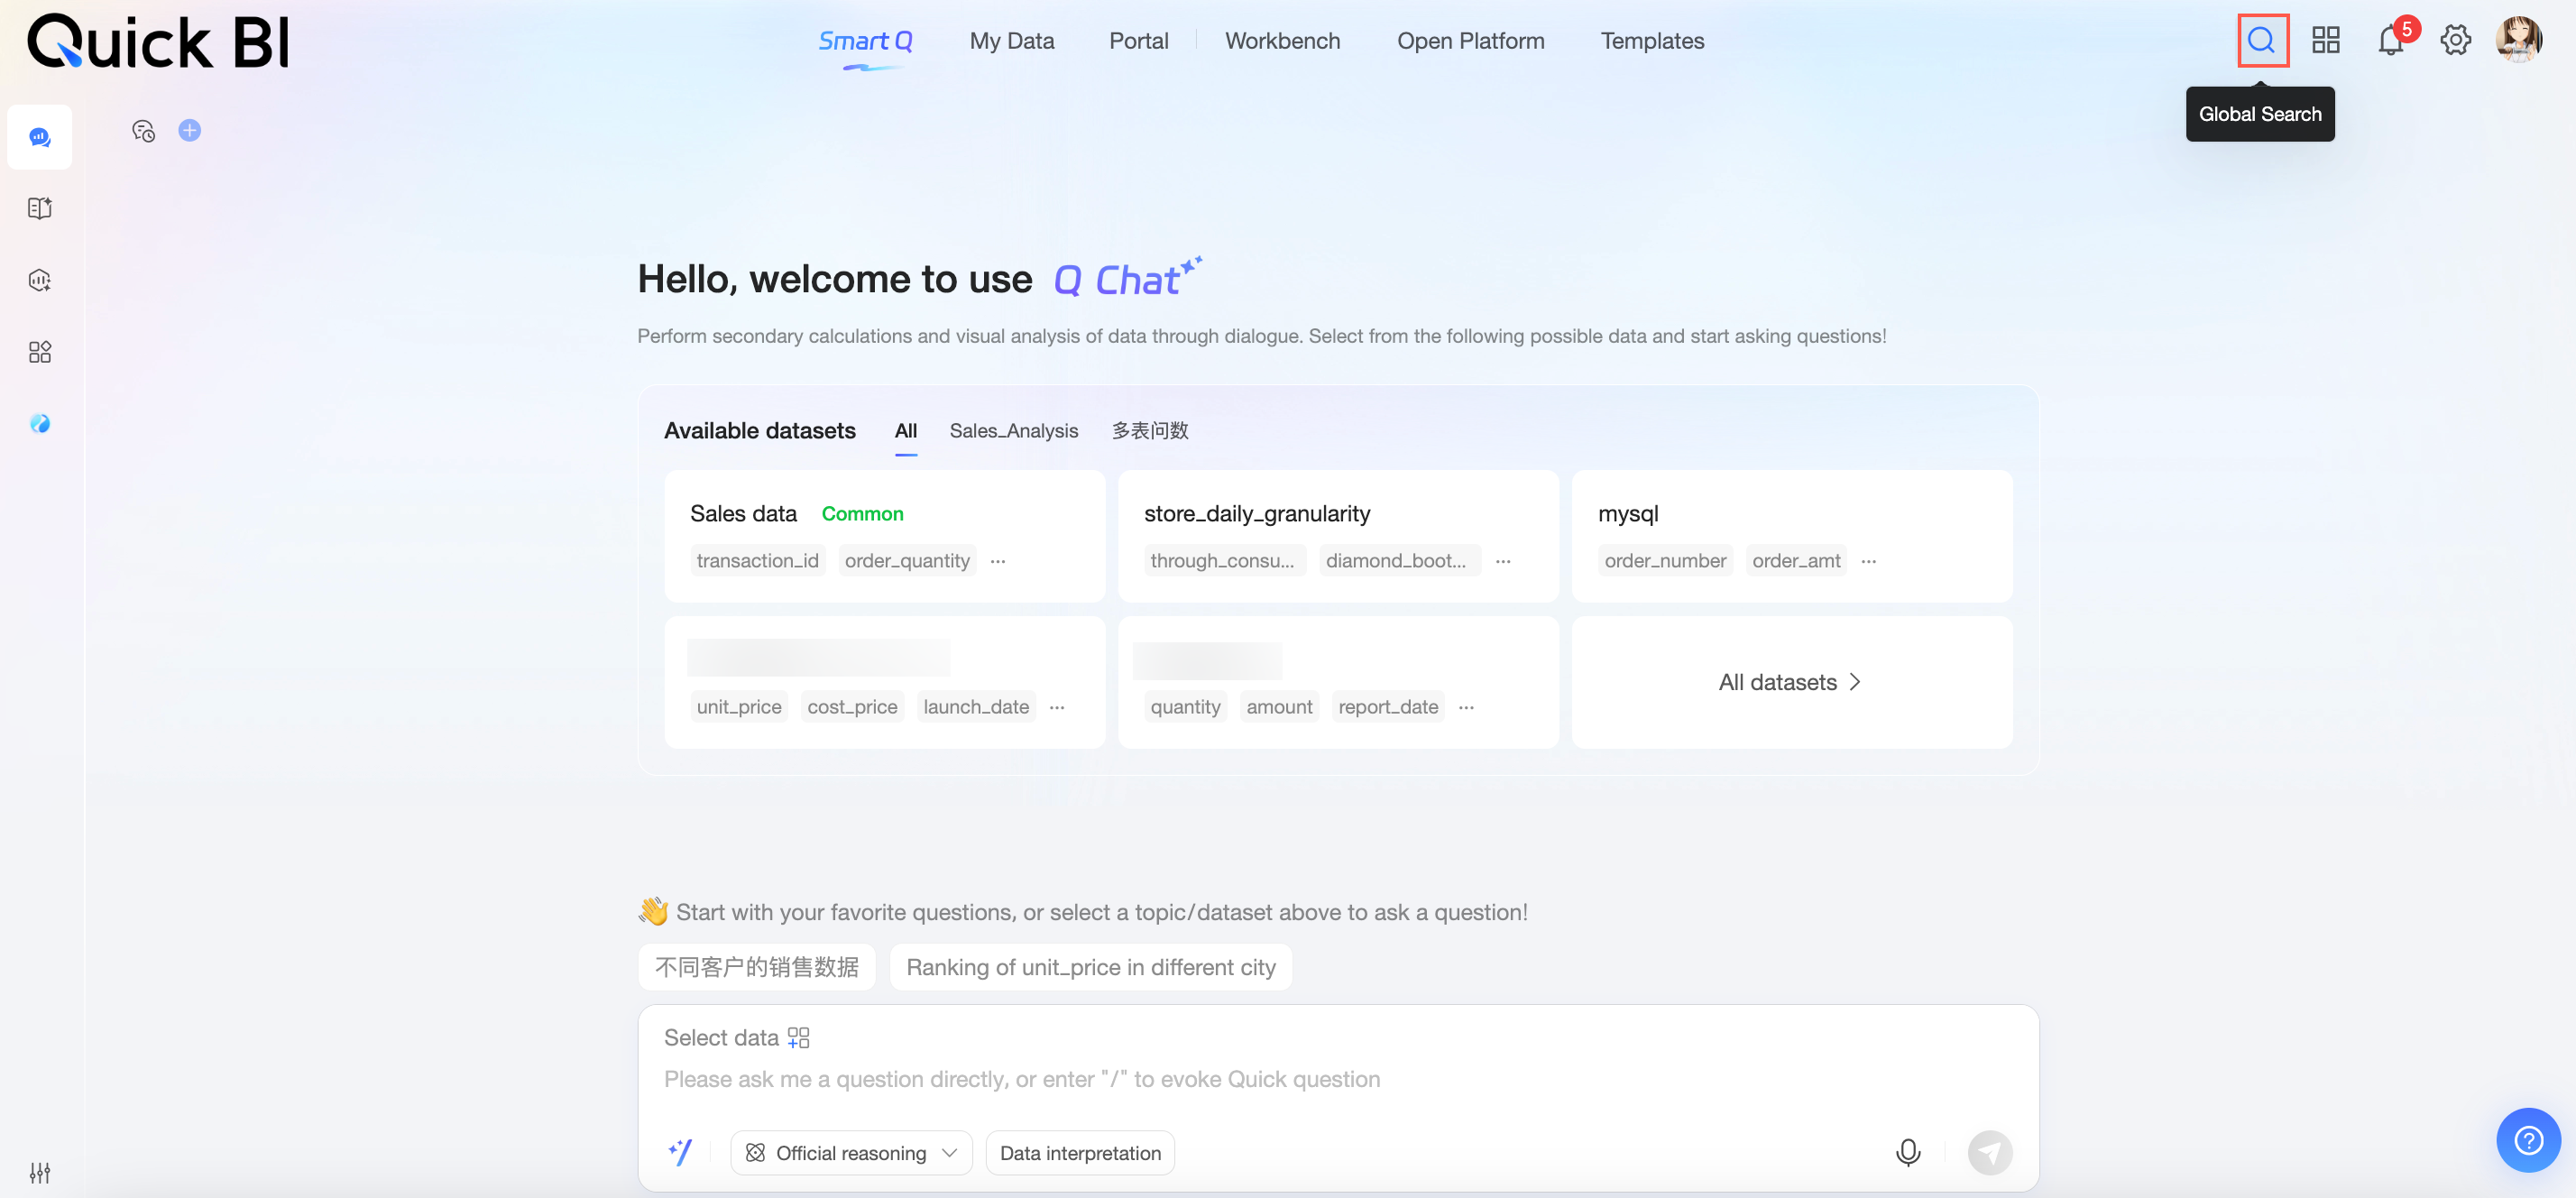Click the microphone voice input icon

(1907, 1152)
